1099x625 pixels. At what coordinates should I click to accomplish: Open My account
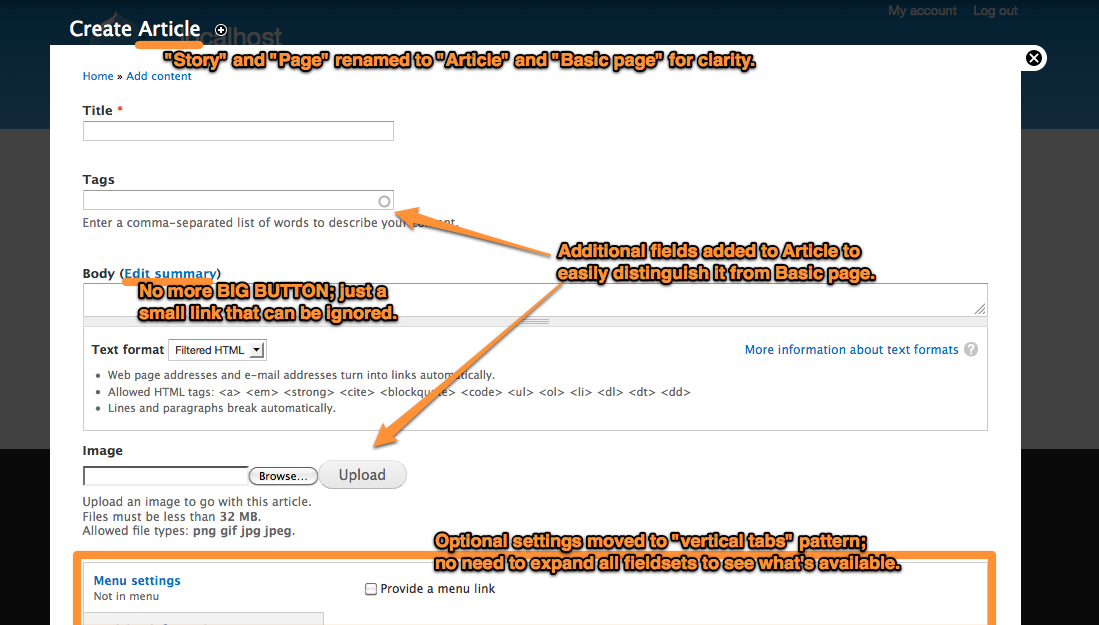click(x=921, y=10)
